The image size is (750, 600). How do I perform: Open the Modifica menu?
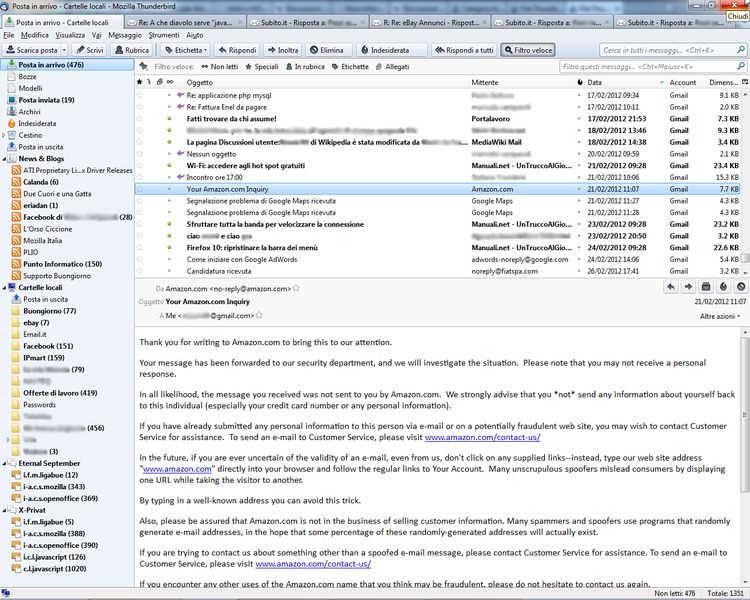coord(34,35)
